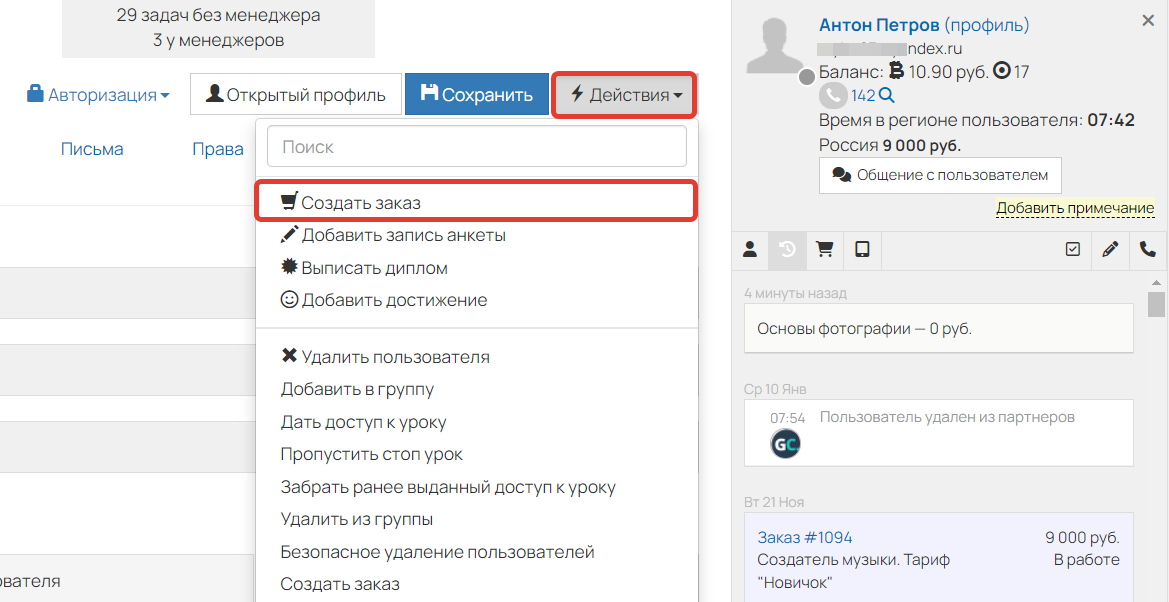Click the Создатель музыки. Тариф "Новичок" text
The width and height of the screenshot is (1169, 602).
[x=854, y=571]
